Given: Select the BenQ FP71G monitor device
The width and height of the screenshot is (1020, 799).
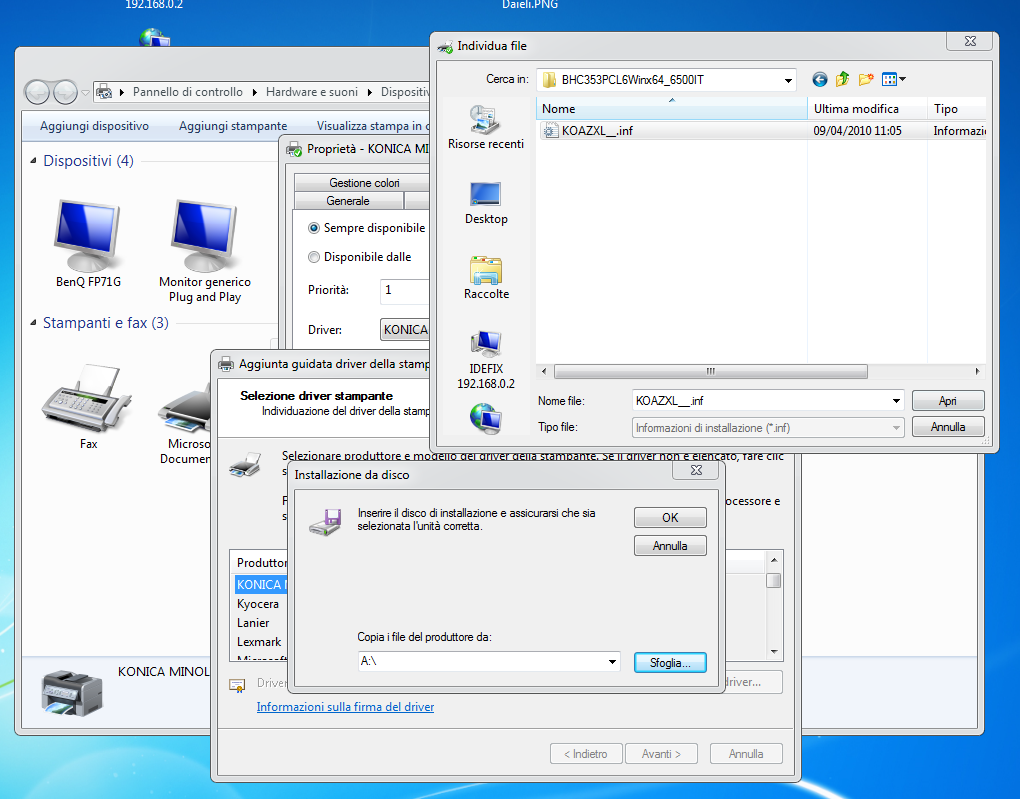Looking at the screenshot, I should tap(88, 245).
